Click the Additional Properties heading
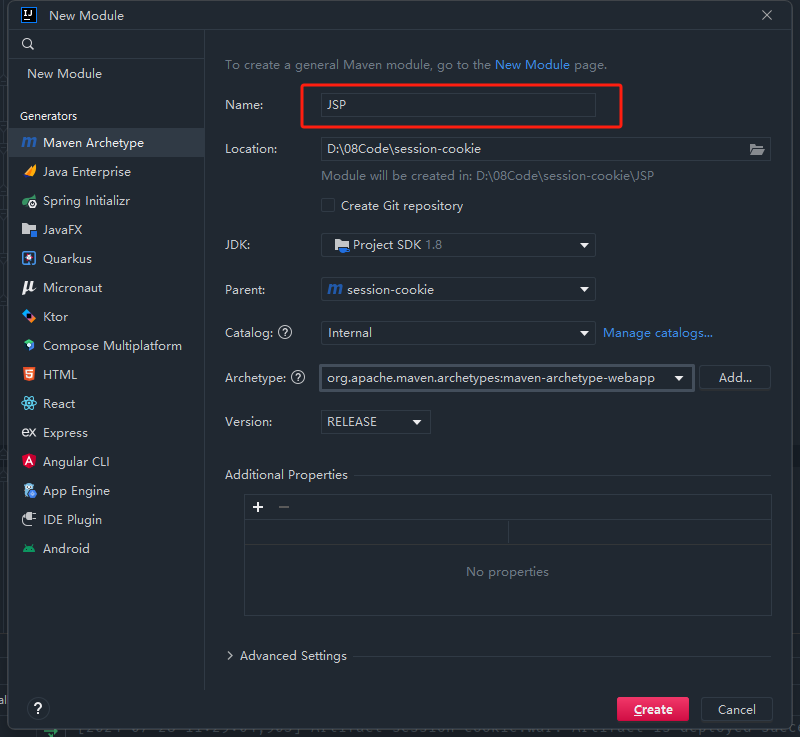 [286, 475]
